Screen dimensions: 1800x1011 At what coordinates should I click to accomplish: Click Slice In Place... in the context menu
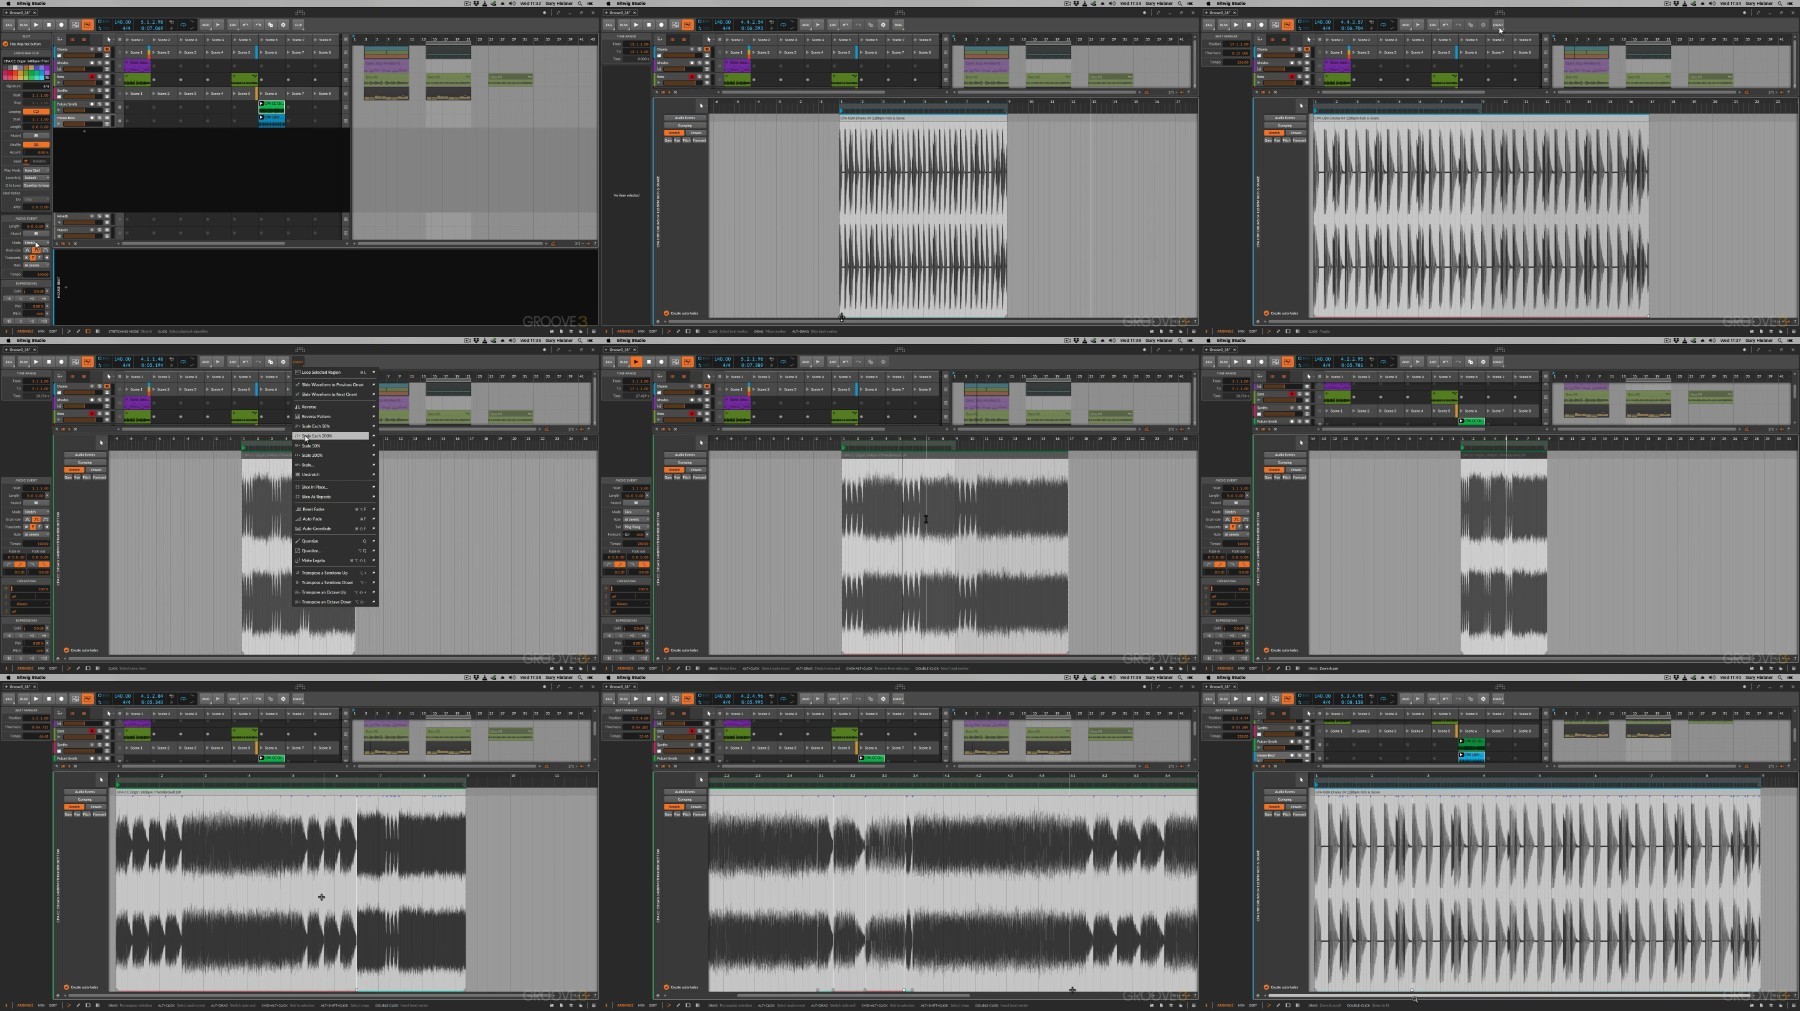point(315,487)
